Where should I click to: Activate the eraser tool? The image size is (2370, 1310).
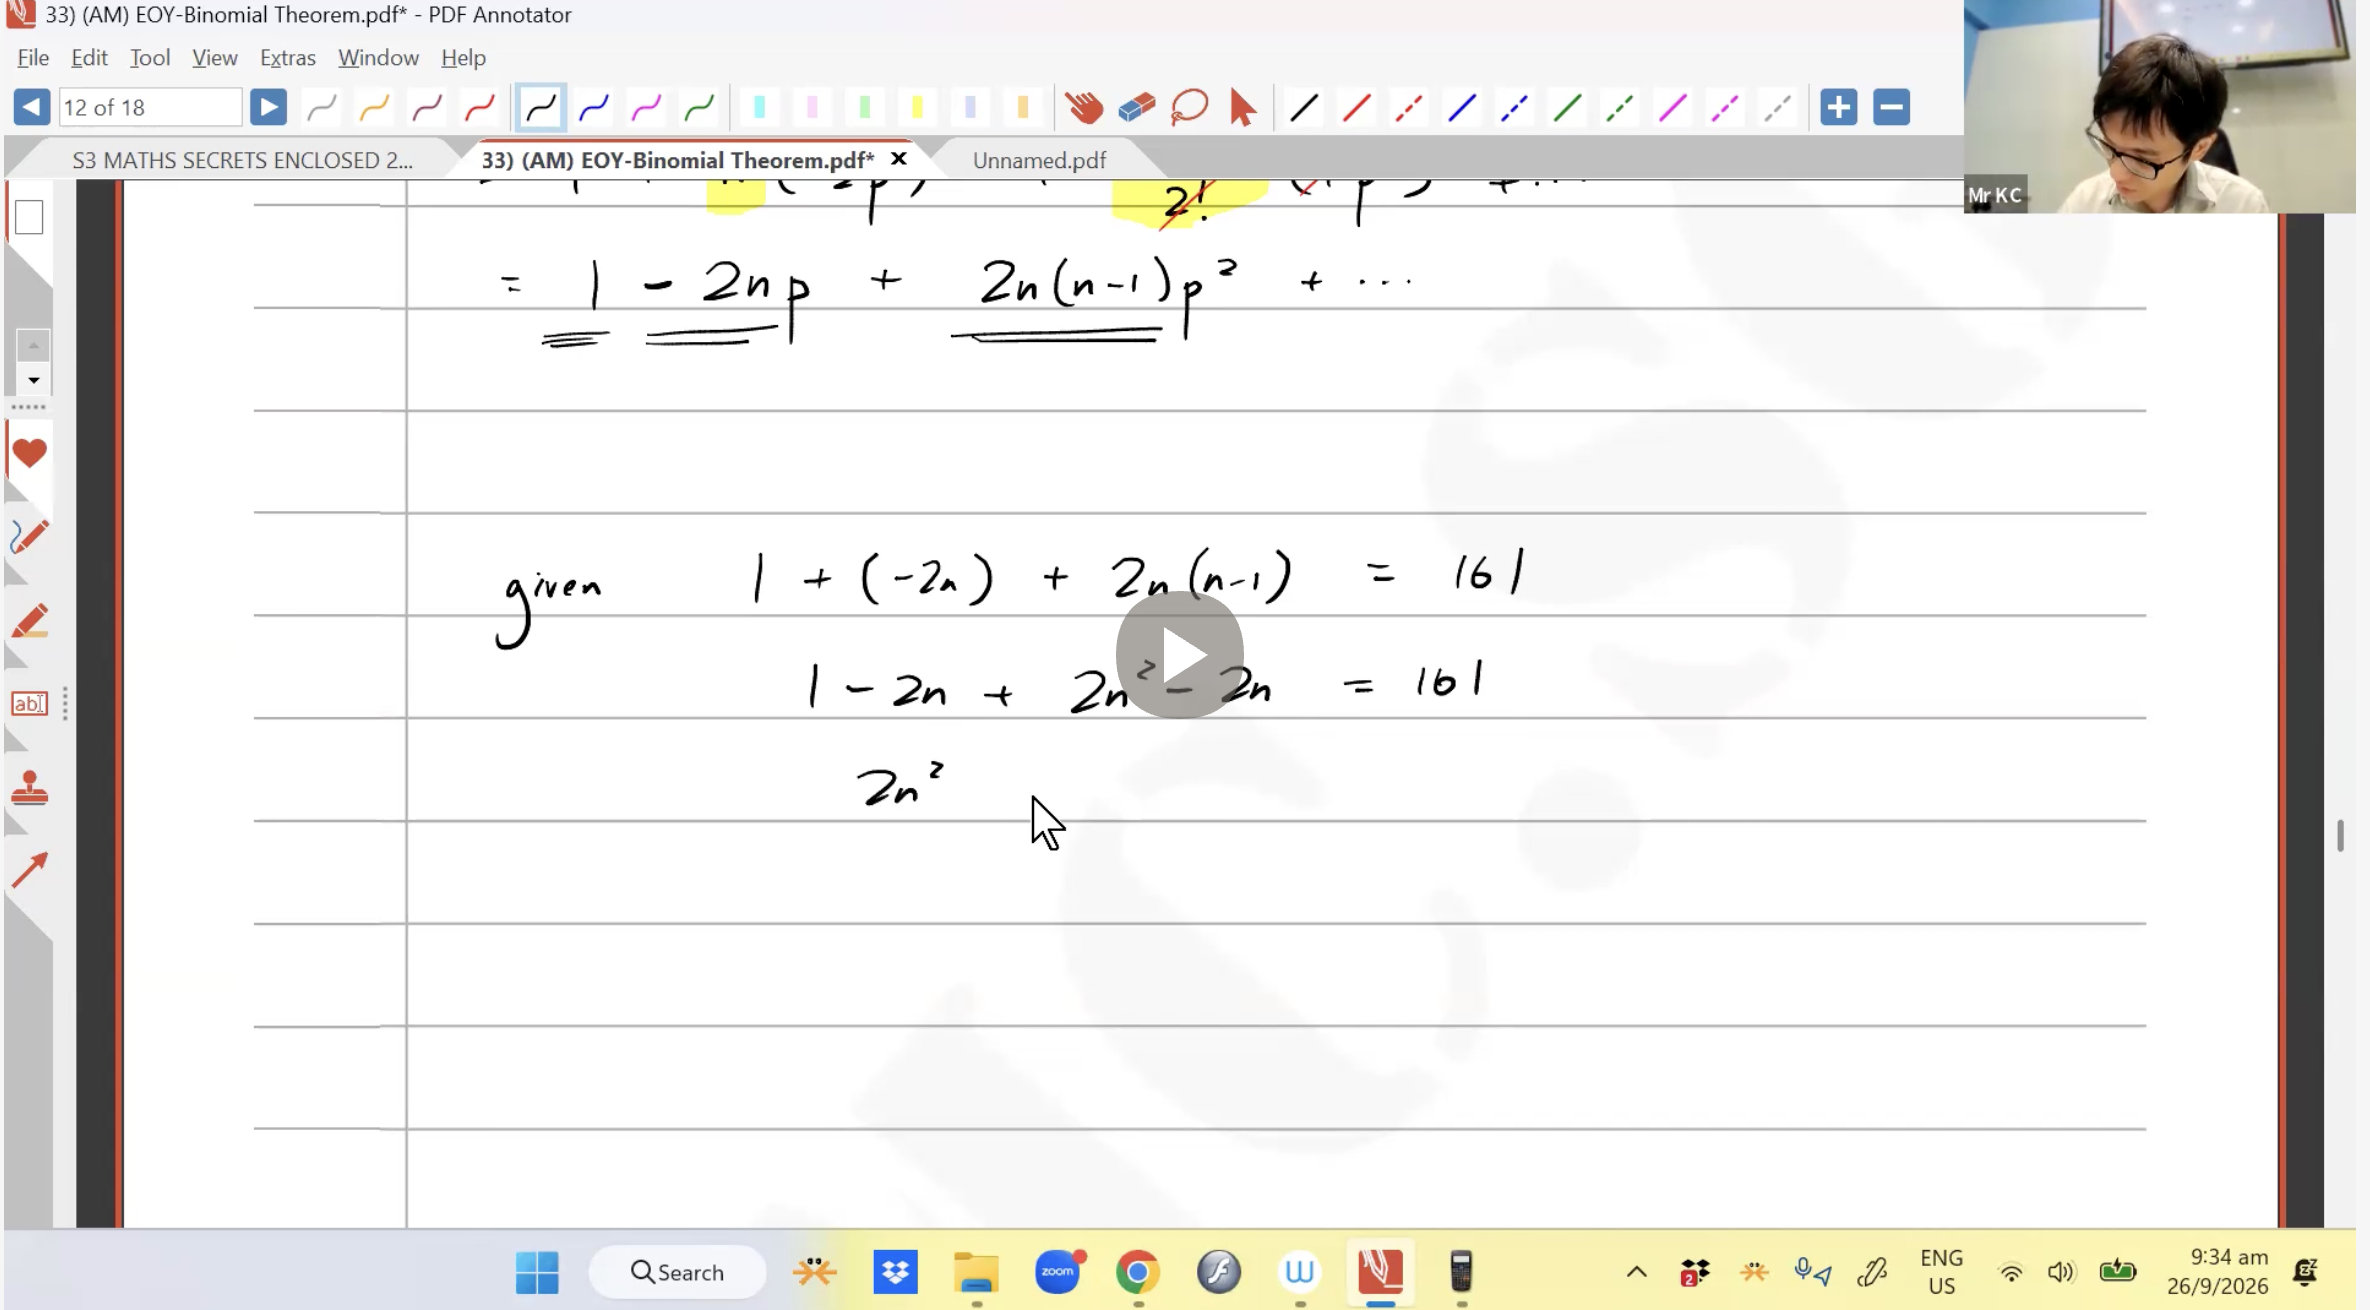[x=1136, y=107]
